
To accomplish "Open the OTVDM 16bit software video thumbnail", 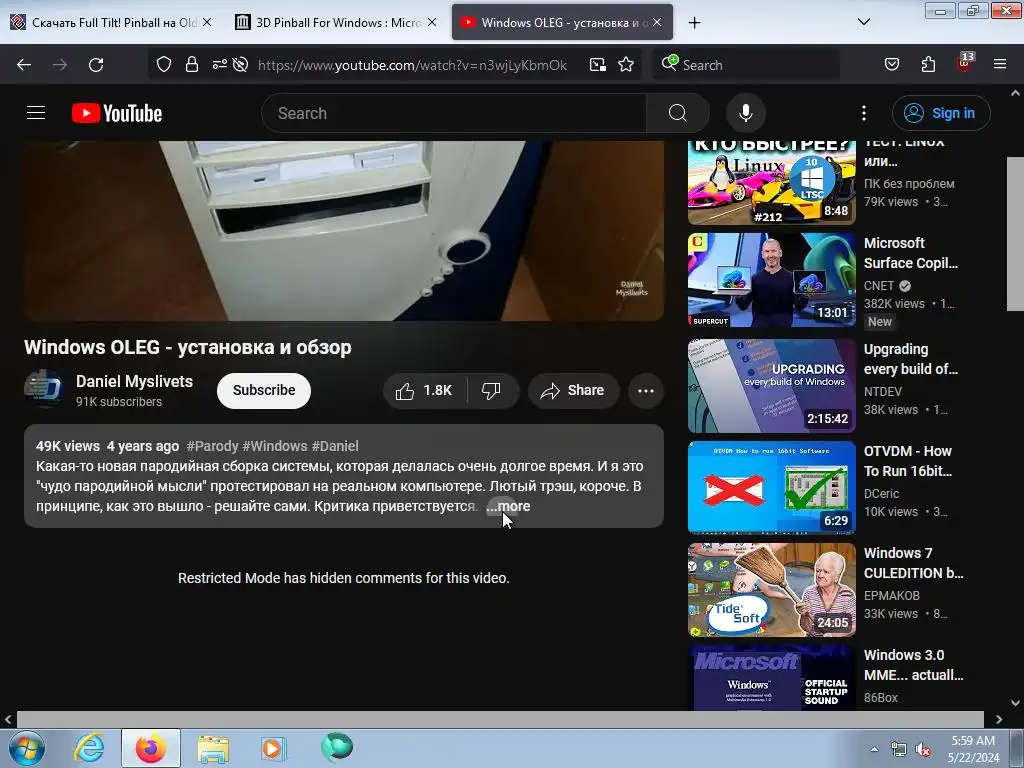I will coord(772,487).
